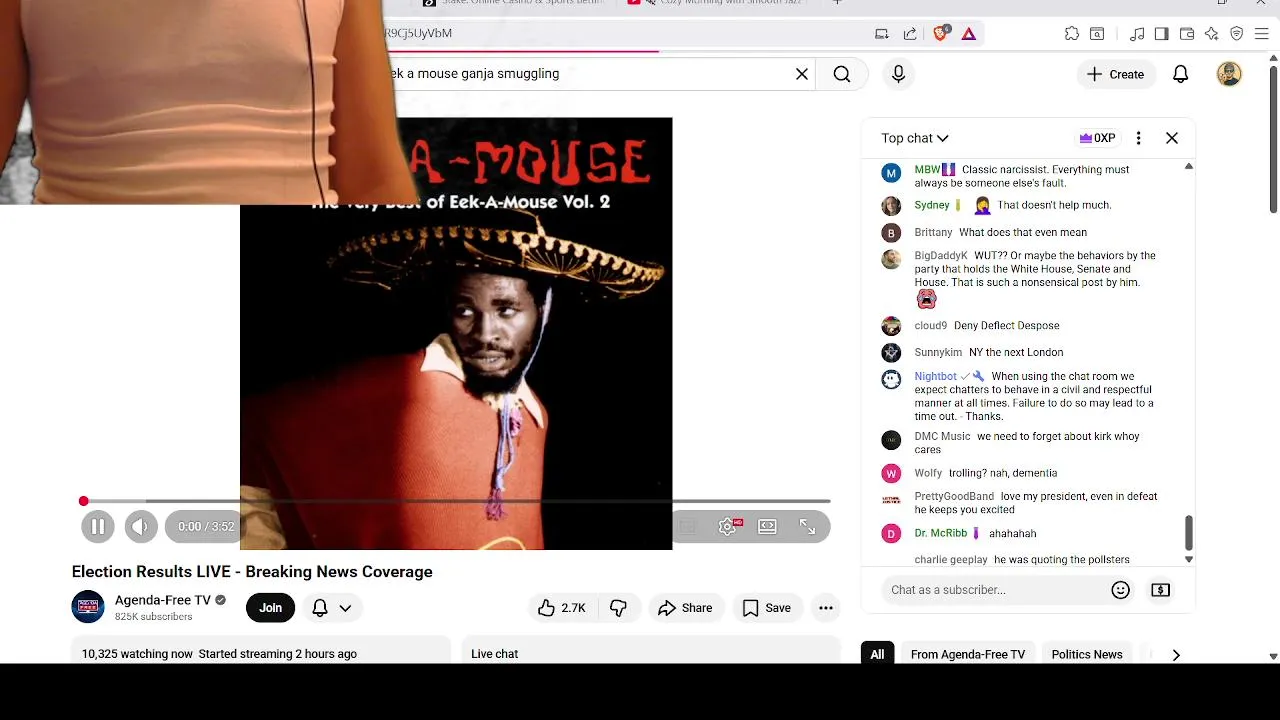Dislike the video
Screen dimensions: 1280x720
click(619, 608)
